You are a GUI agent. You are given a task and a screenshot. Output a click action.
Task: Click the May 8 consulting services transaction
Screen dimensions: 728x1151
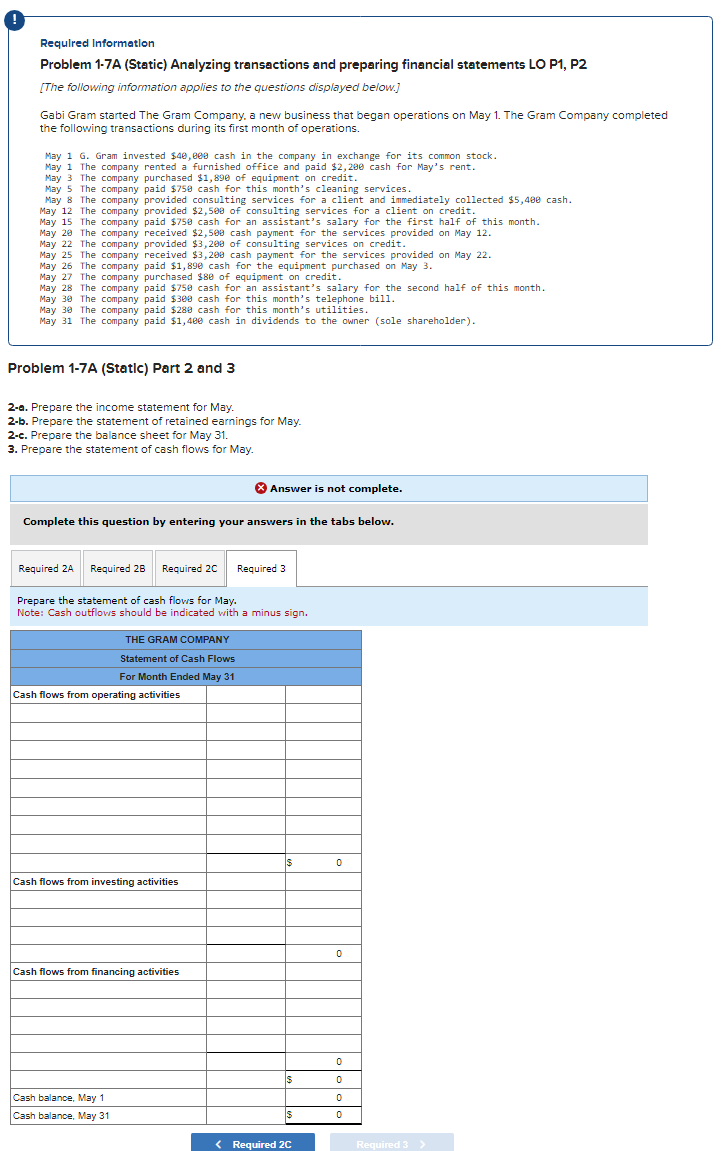point(308,200)
